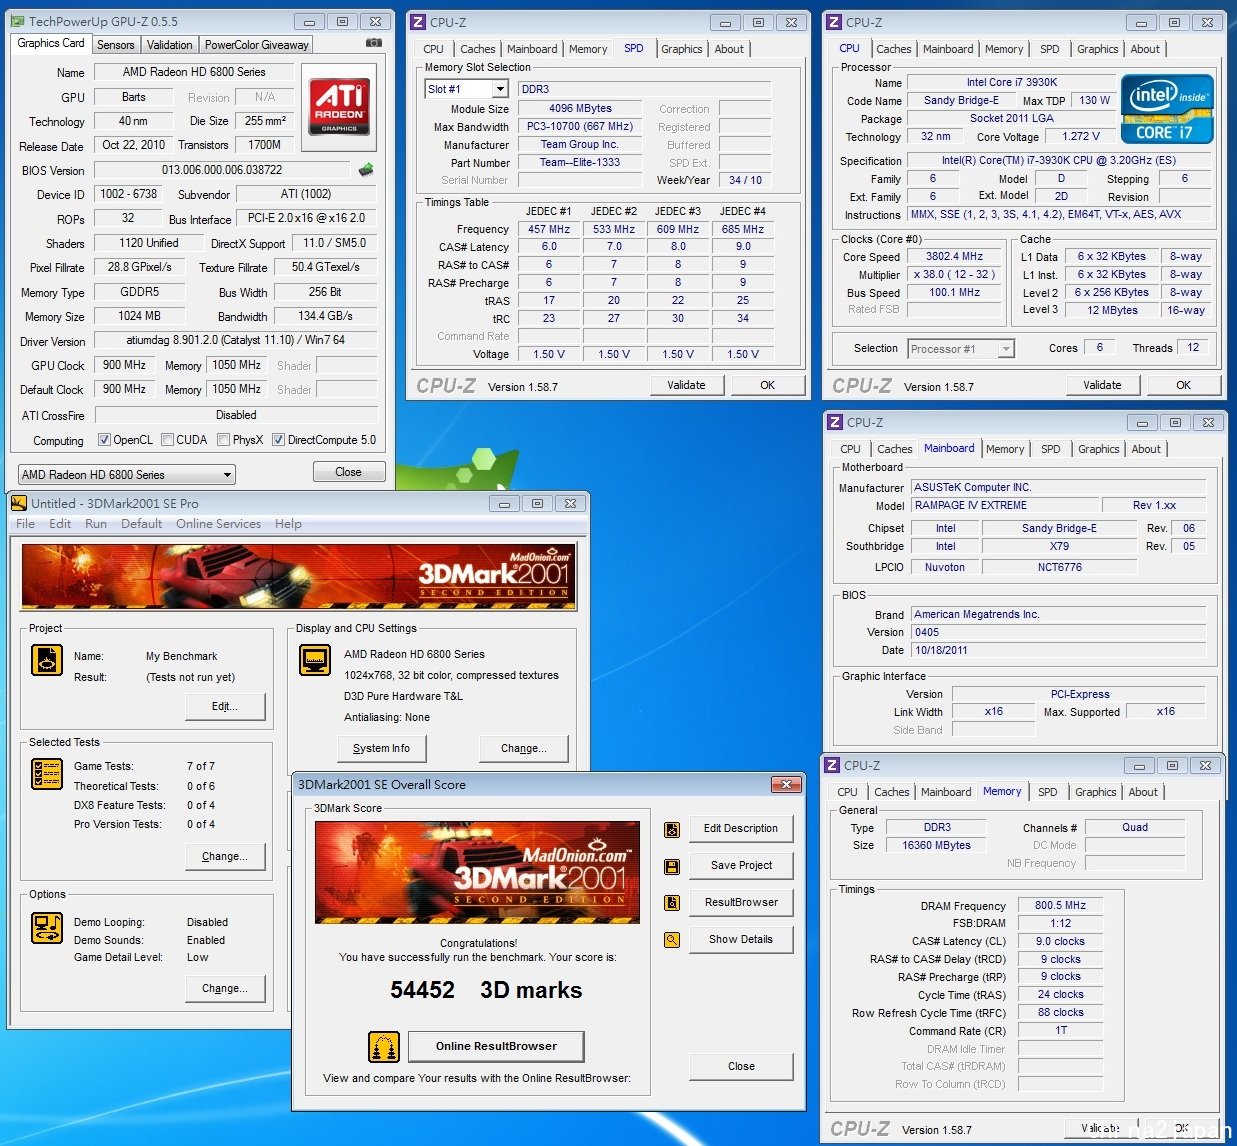Click Validate in the CPU-Z SPD window
The image size is (1237, 1146).
[687, 385]
